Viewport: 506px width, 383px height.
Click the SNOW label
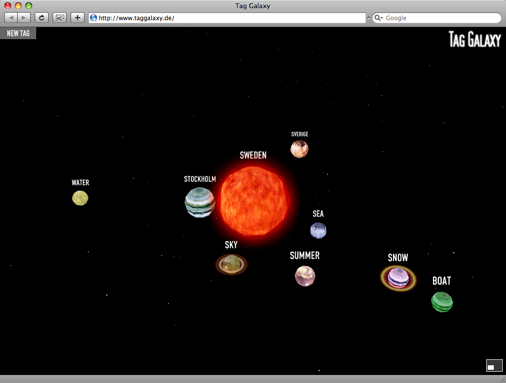(398, 258)
